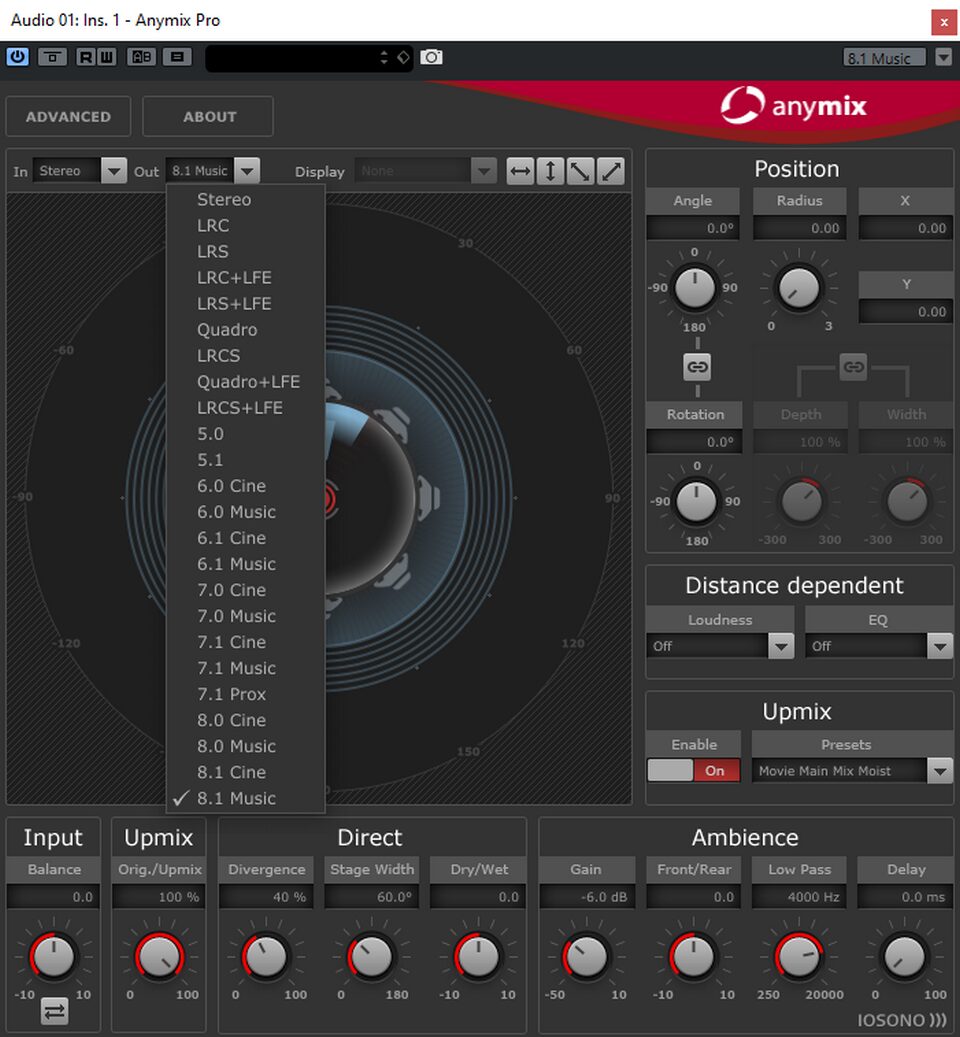The image size is (960, 1037).
Task: Click the Angle knob
Action: click(x=694, y=288)
